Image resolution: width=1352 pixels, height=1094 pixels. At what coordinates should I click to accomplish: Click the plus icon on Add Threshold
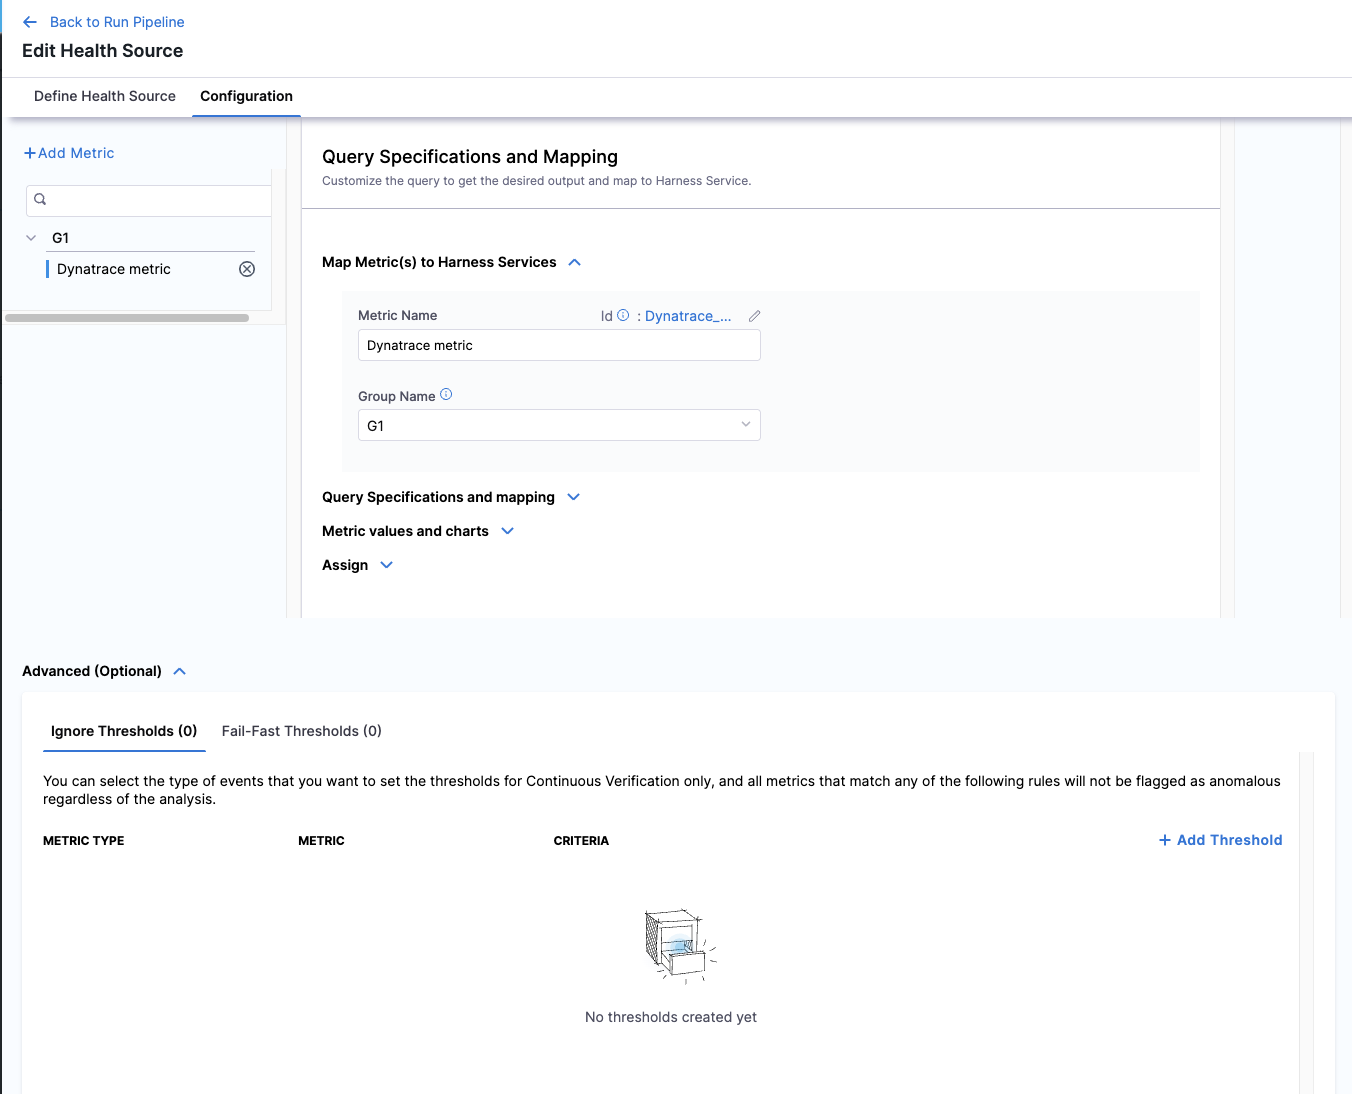(1163, 840)
